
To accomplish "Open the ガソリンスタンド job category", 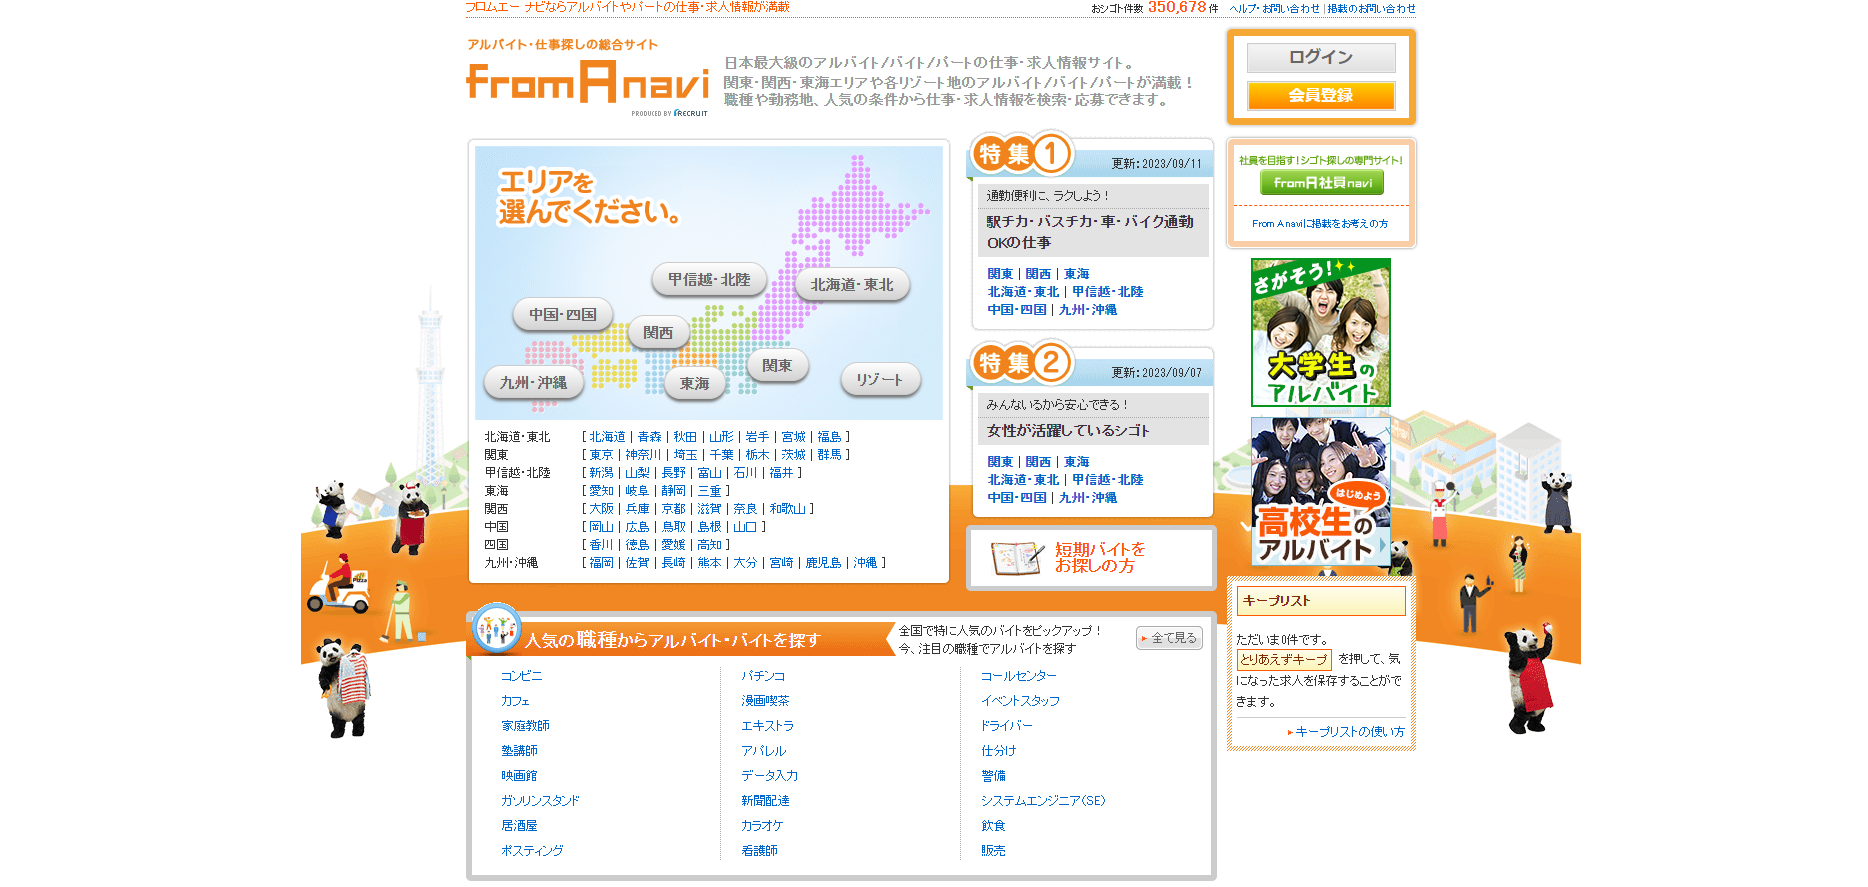I will point(540,801).
